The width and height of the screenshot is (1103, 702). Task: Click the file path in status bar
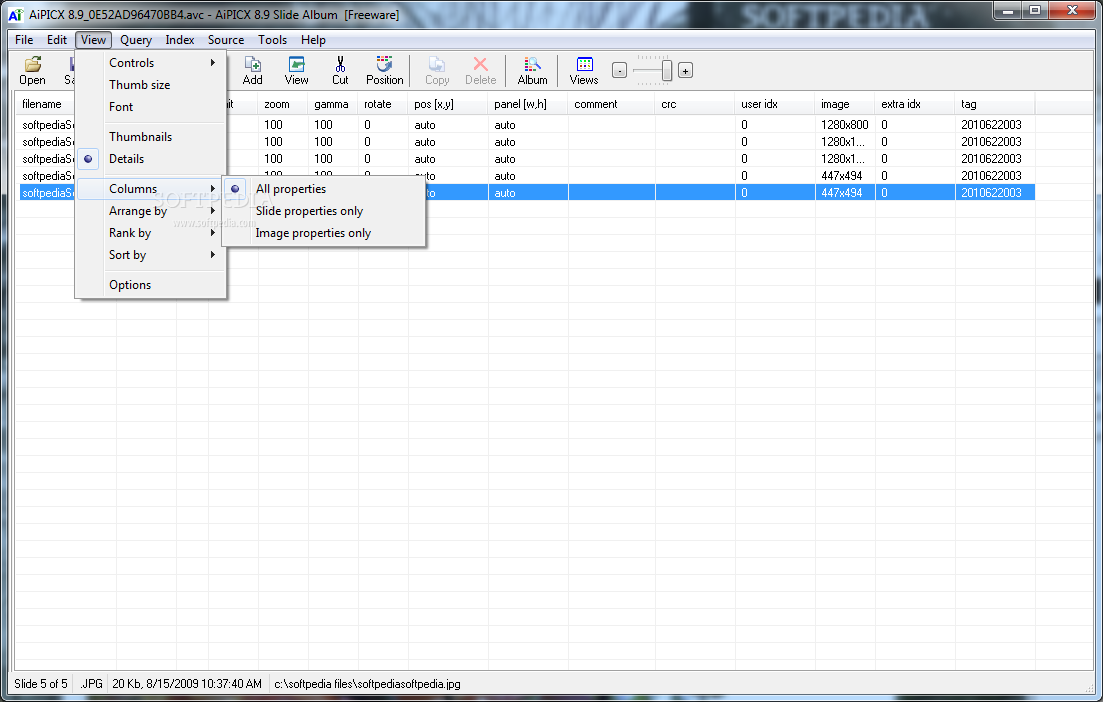(367, 684)
